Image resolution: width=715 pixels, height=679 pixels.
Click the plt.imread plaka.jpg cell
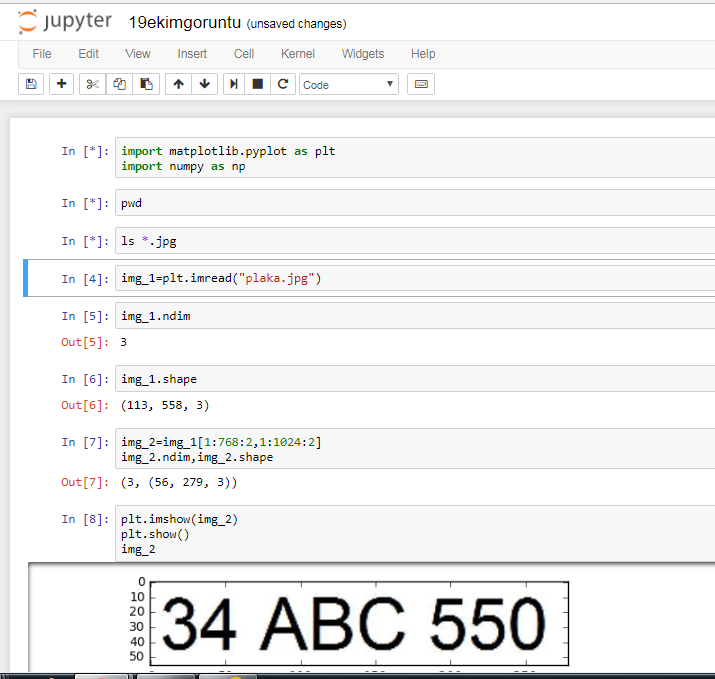pyautogui.click(x=415, y=278)
